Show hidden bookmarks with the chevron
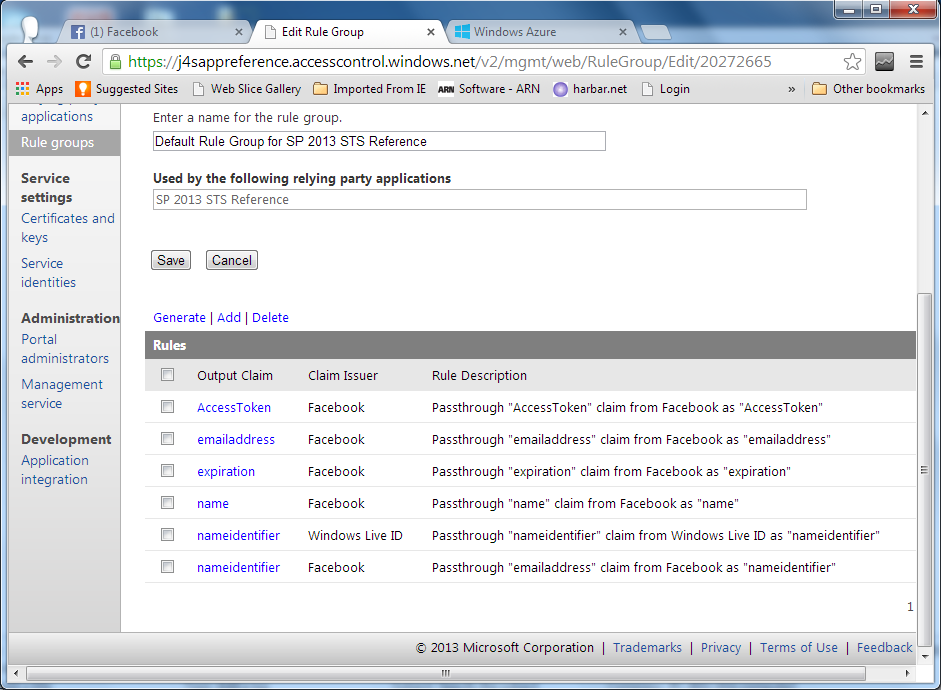 792,89
